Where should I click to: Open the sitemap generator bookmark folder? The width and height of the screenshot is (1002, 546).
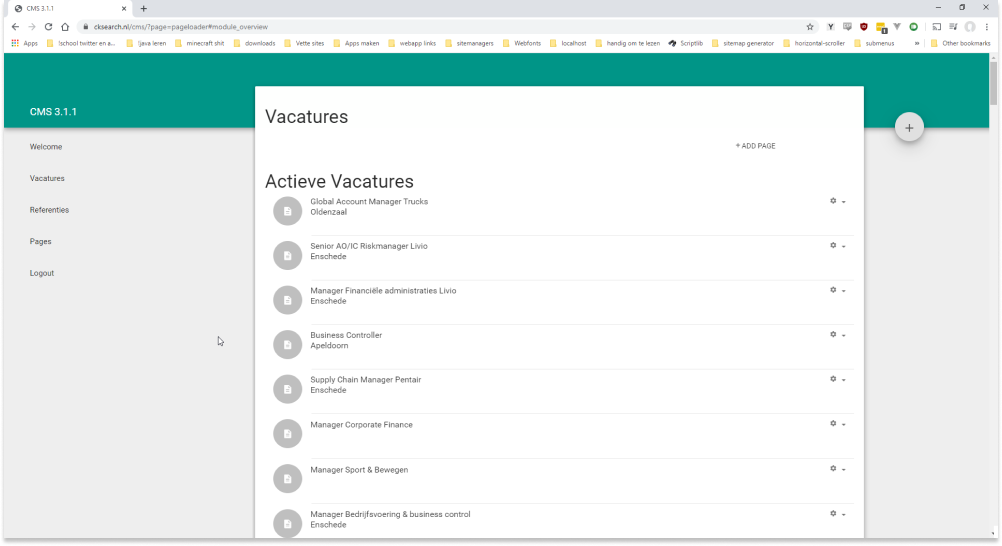pos(743,43)
